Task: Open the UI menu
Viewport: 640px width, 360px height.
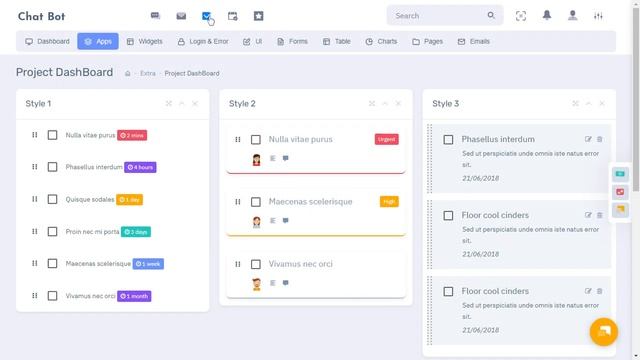Action: (x=252, y=41)
